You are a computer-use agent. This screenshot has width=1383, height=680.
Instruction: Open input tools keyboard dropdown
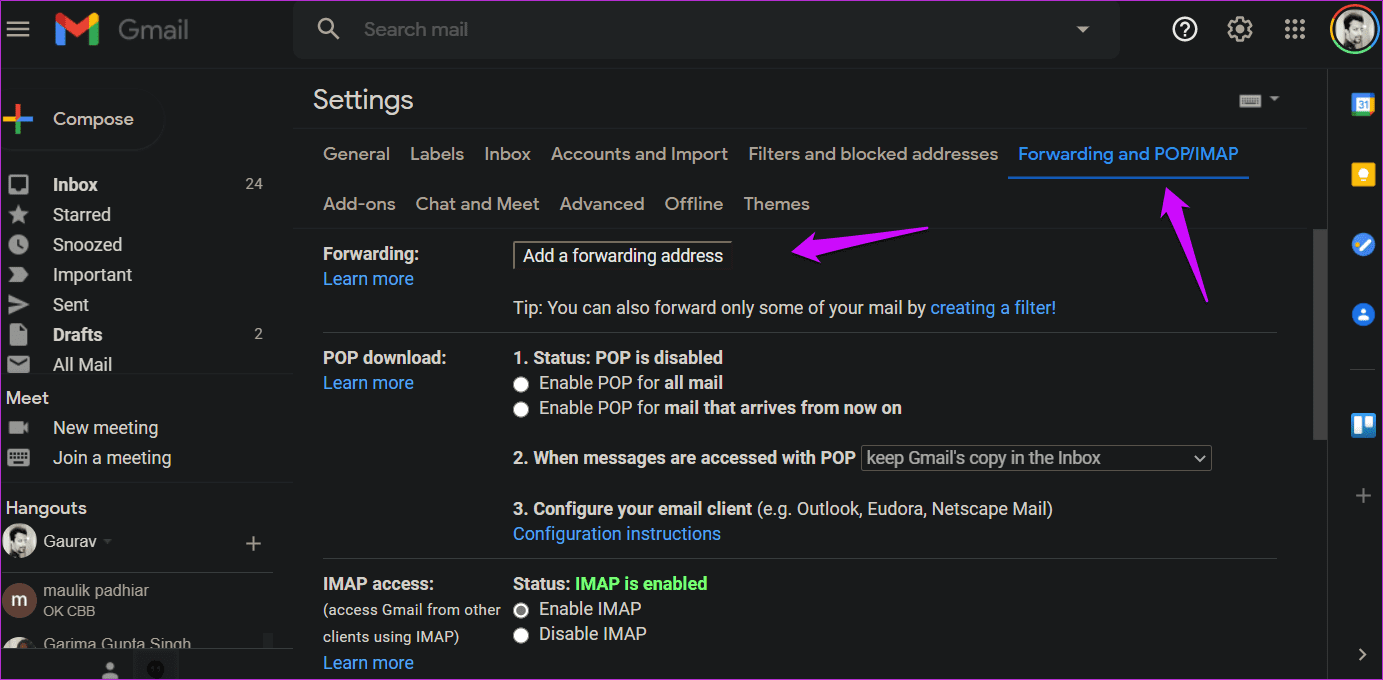1259,100
